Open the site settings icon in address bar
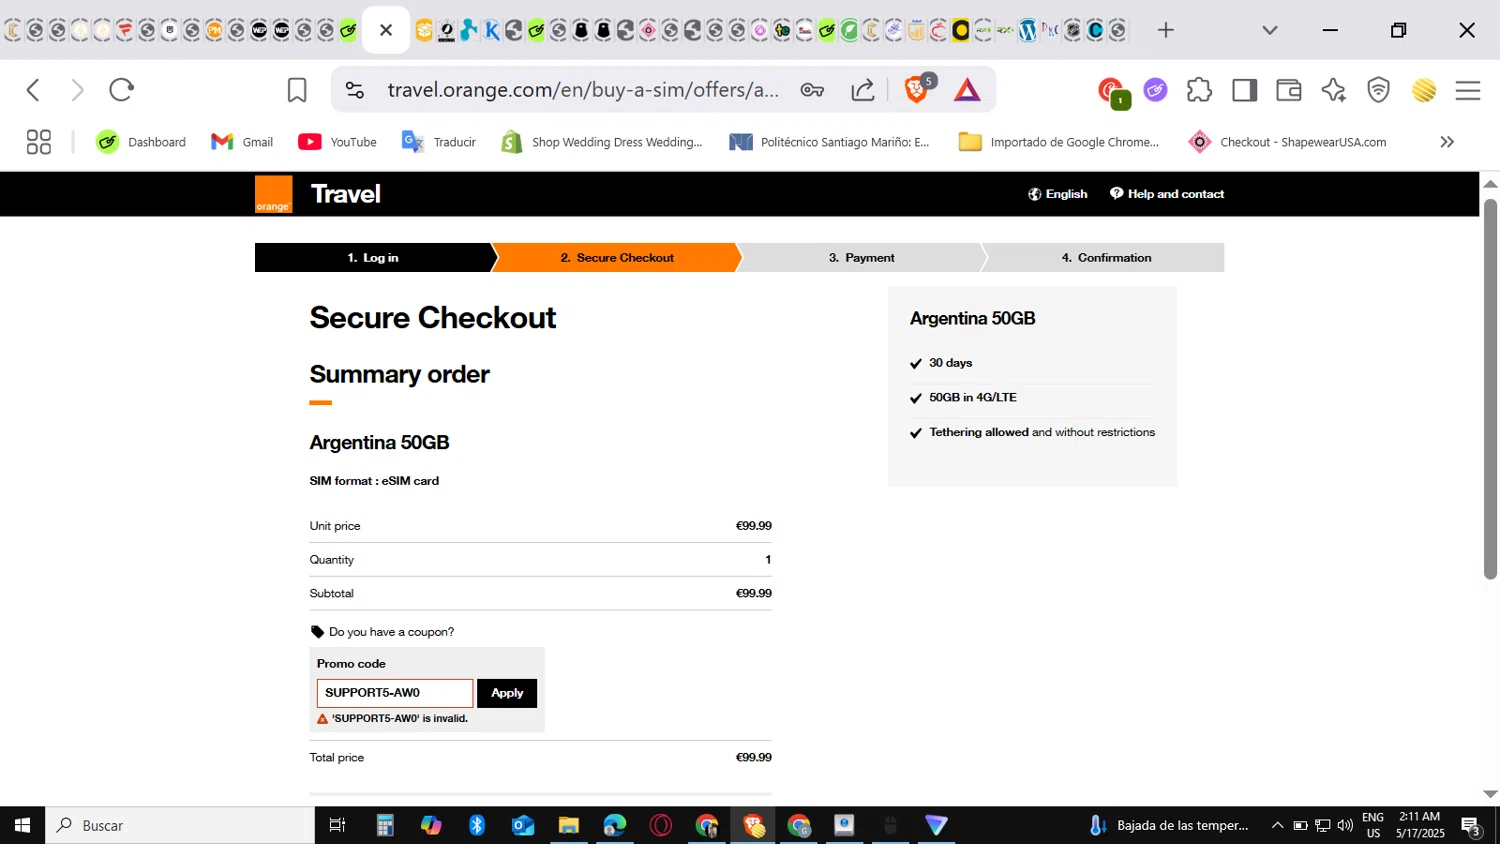The height and width of the screenshot is (844, 1500). (355, 90)
